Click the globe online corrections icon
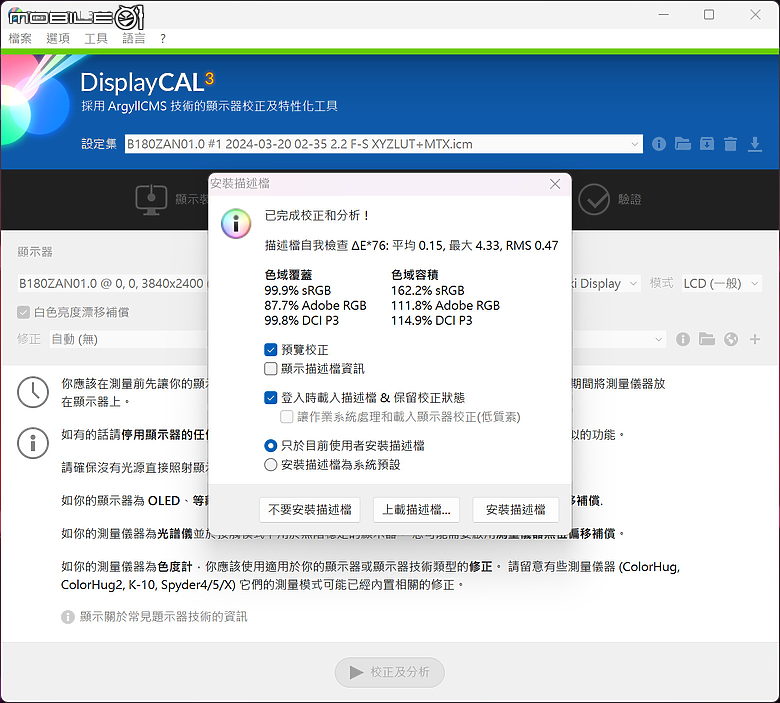The image size is (780, 703). (731, 339)
